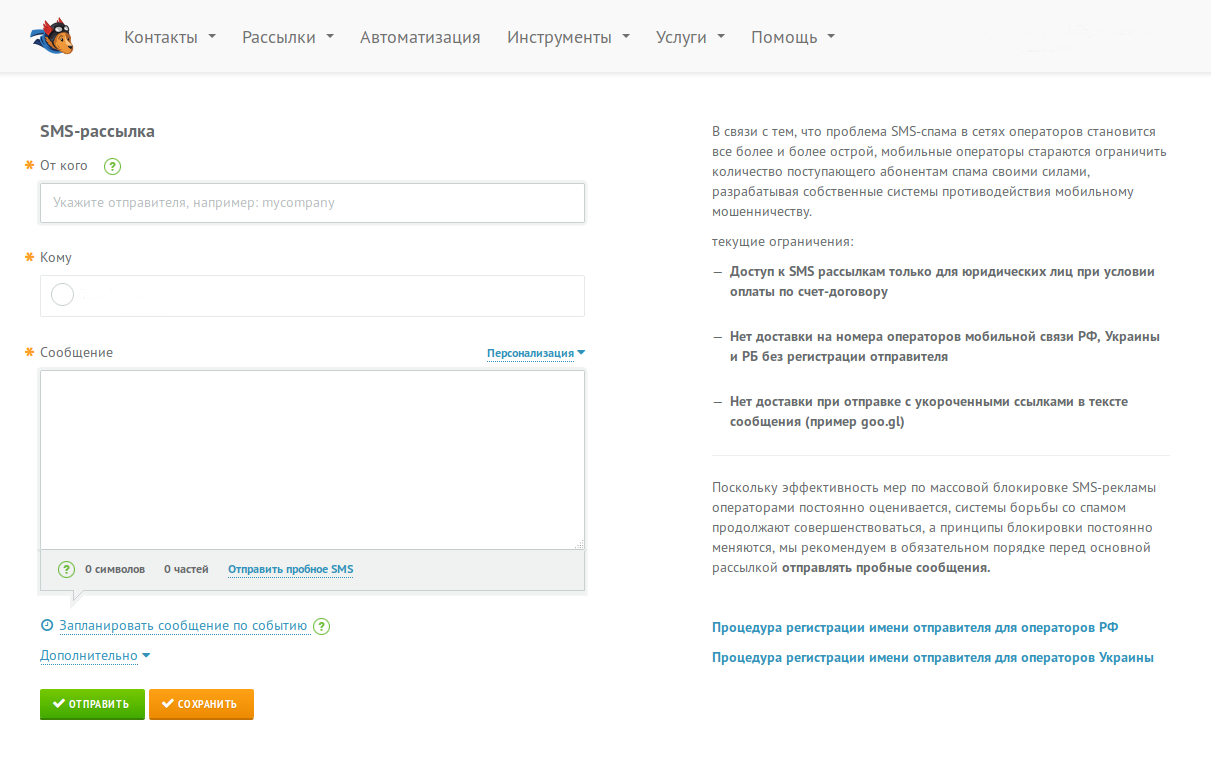Go to the Автоматизация menu item
1211x758 pixels.
pyautogui.click(x=420, y=37)
